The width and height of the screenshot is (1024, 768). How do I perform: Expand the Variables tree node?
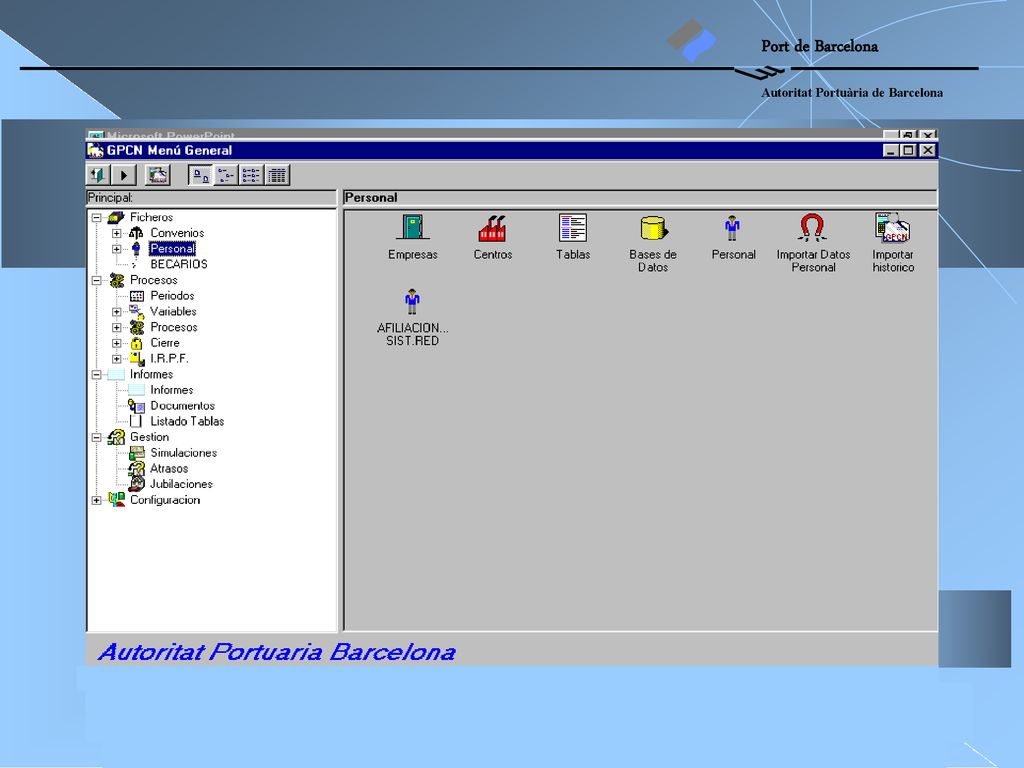coord(117,312)
